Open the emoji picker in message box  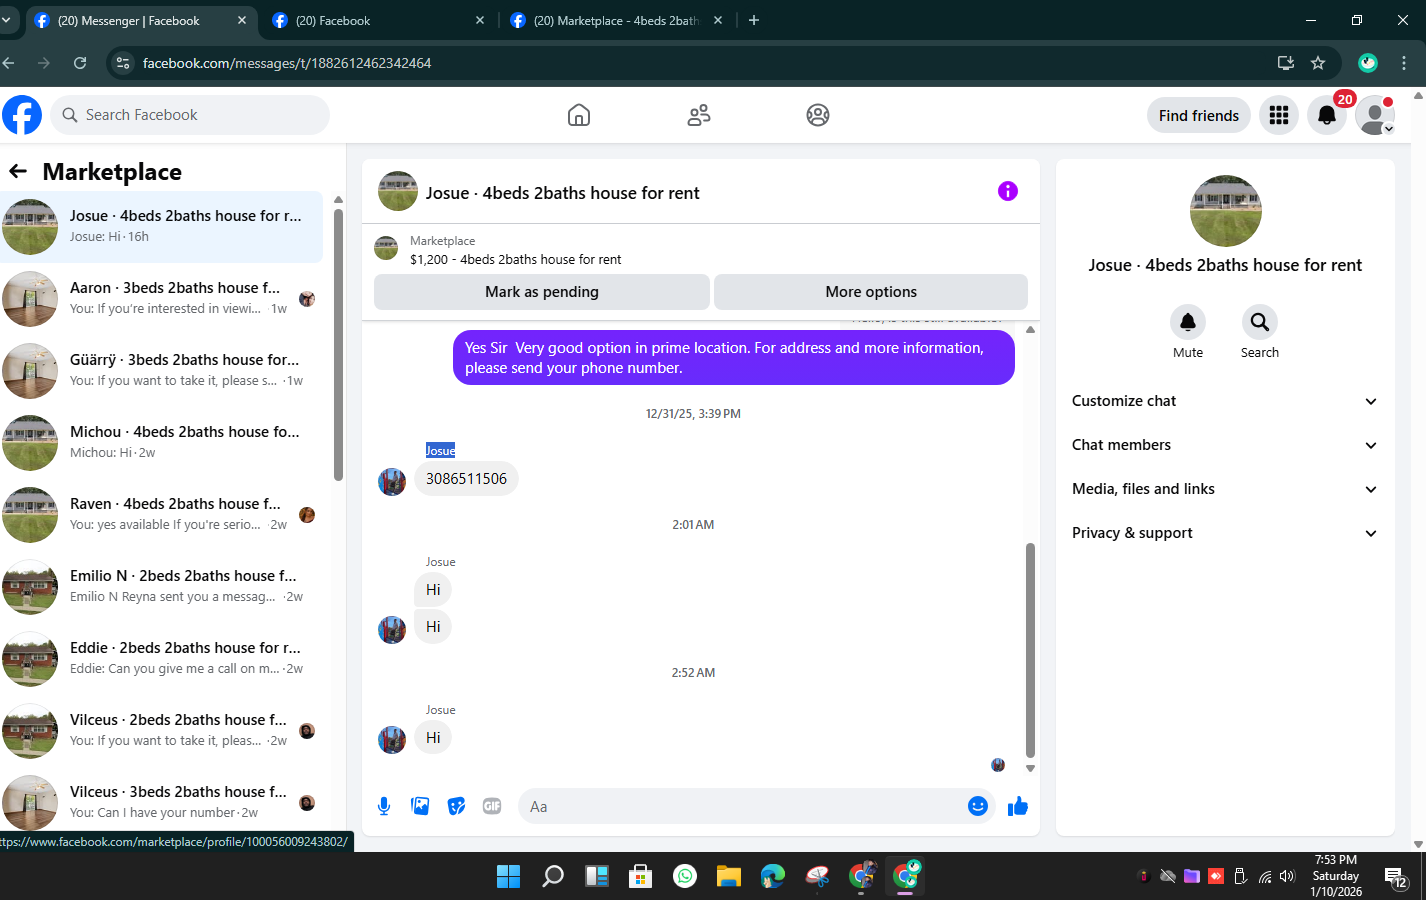(978, 806)
